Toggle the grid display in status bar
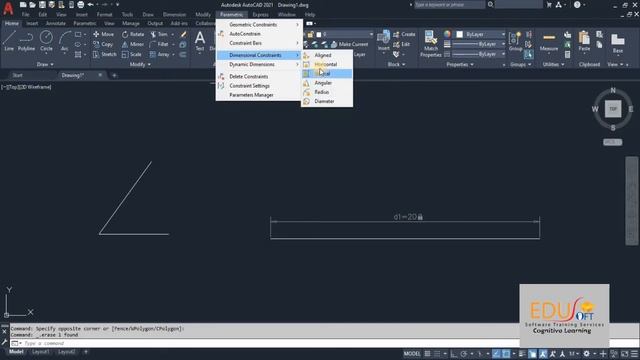The width and height of the screenshot is (640, 360). [x=427, y=354]
